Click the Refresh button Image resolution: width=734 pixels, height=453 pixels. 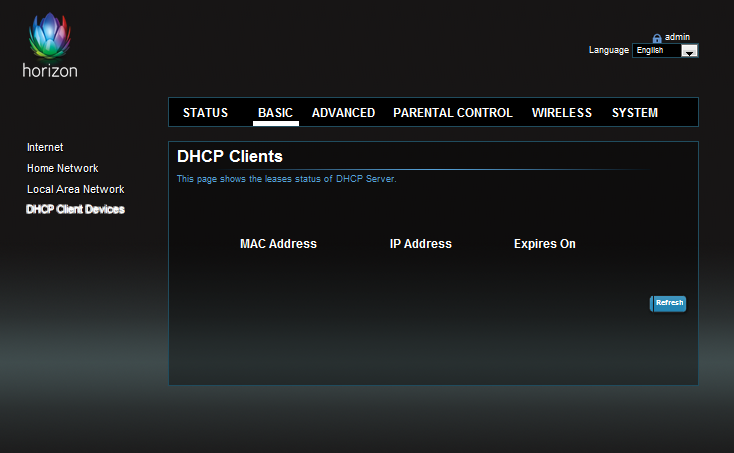click(668, 303)
